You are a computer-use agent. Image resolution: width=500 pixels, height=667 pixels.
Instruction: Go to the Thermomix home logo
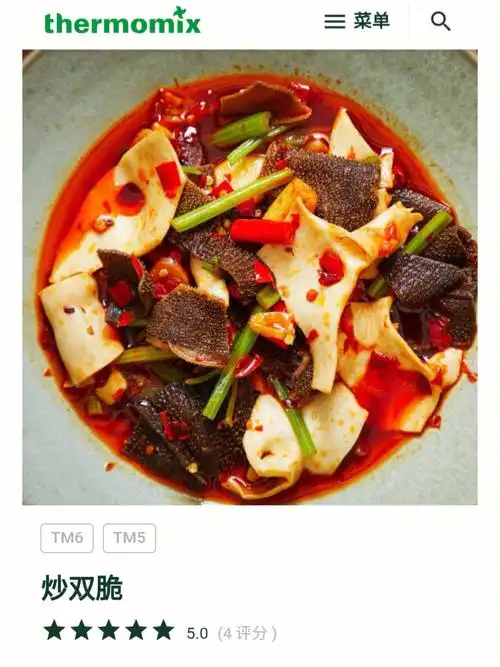click(x=122, y=20)
